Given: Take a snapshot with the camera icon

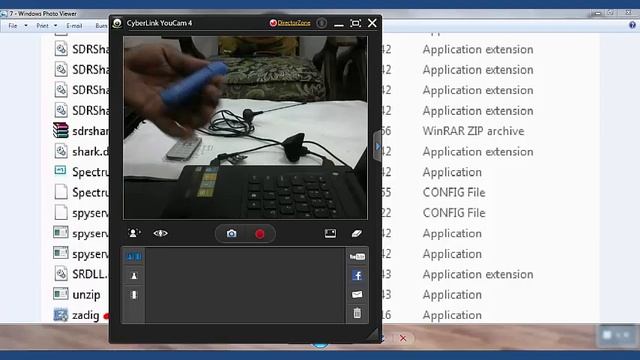Looking at the screenshot, I should tap(231, 233).
